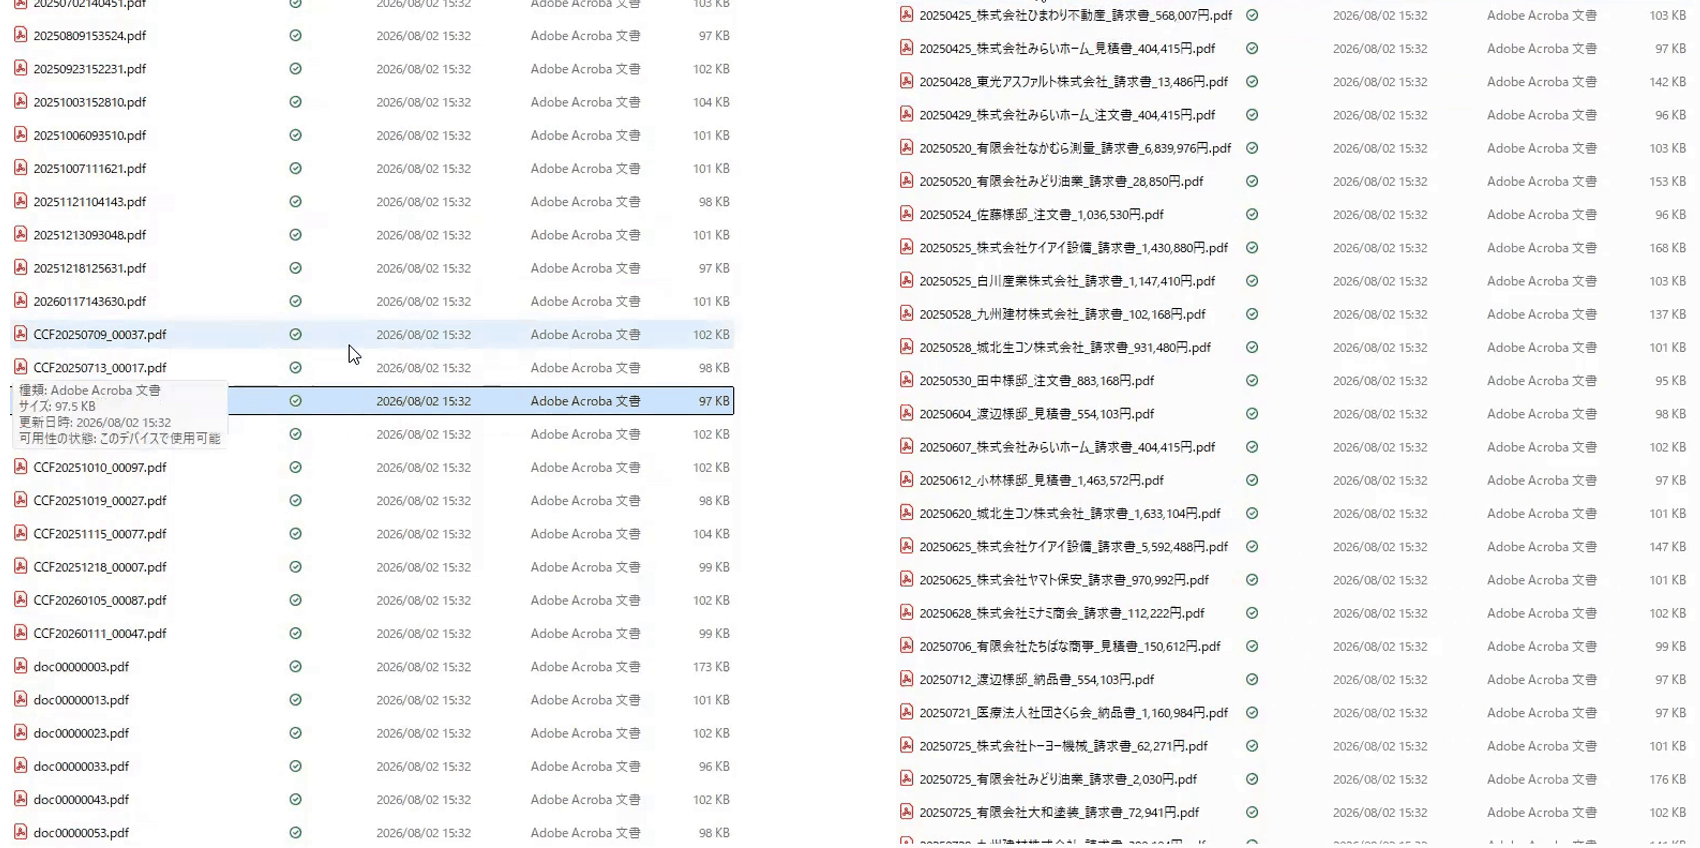The image size is (1700, 848).
Task: Click the sync status icon for doc00000023.pdf
Action: (x=295, y=733)
